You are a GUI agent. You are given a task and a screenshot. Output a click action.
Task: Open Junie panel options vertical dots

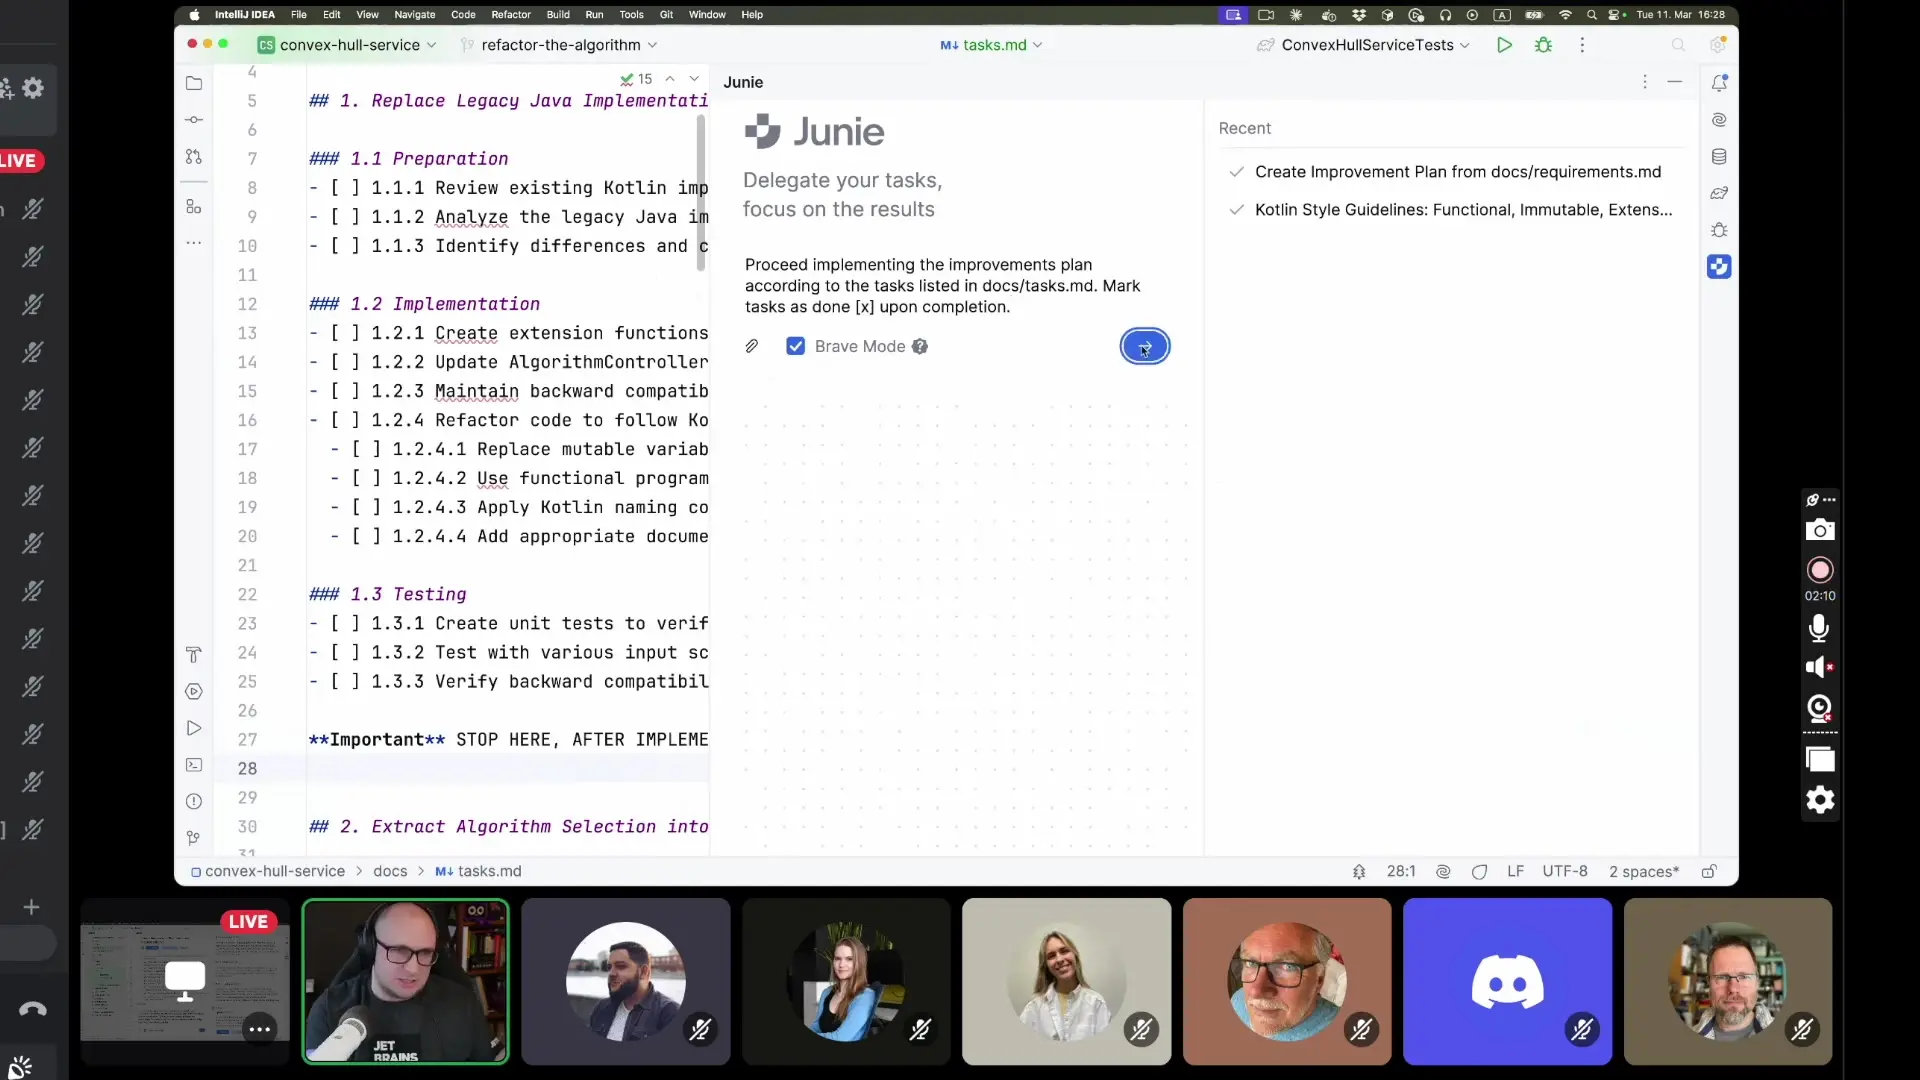coord(1644,82)
